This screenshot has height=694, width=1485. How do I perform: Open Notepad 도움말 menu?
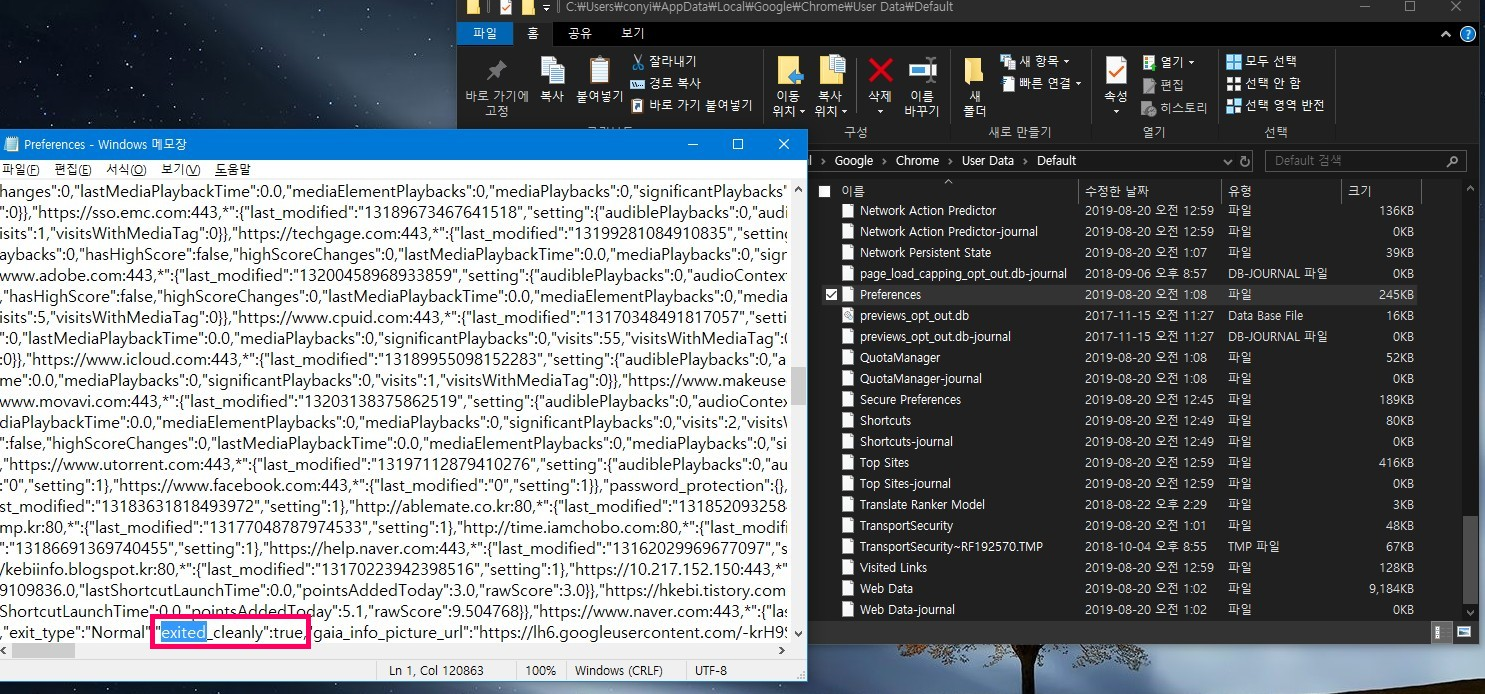[x=232, y=169]
